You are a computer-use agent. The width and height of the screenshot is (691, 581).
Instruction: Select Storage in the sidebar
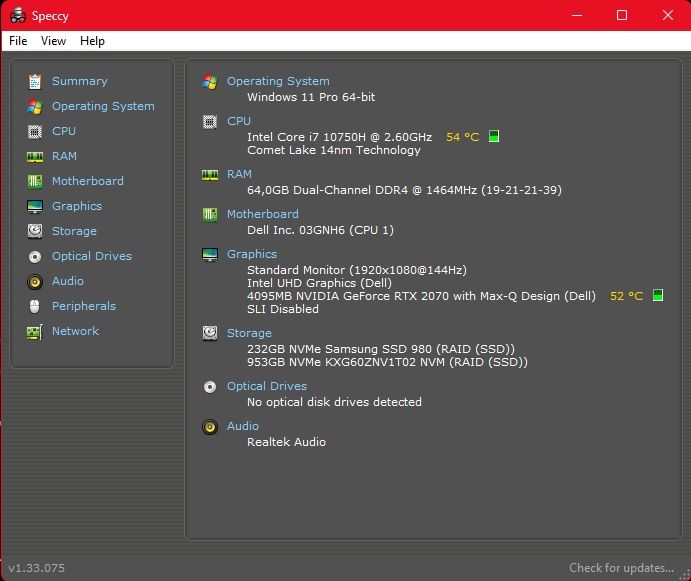coord(74,231)
